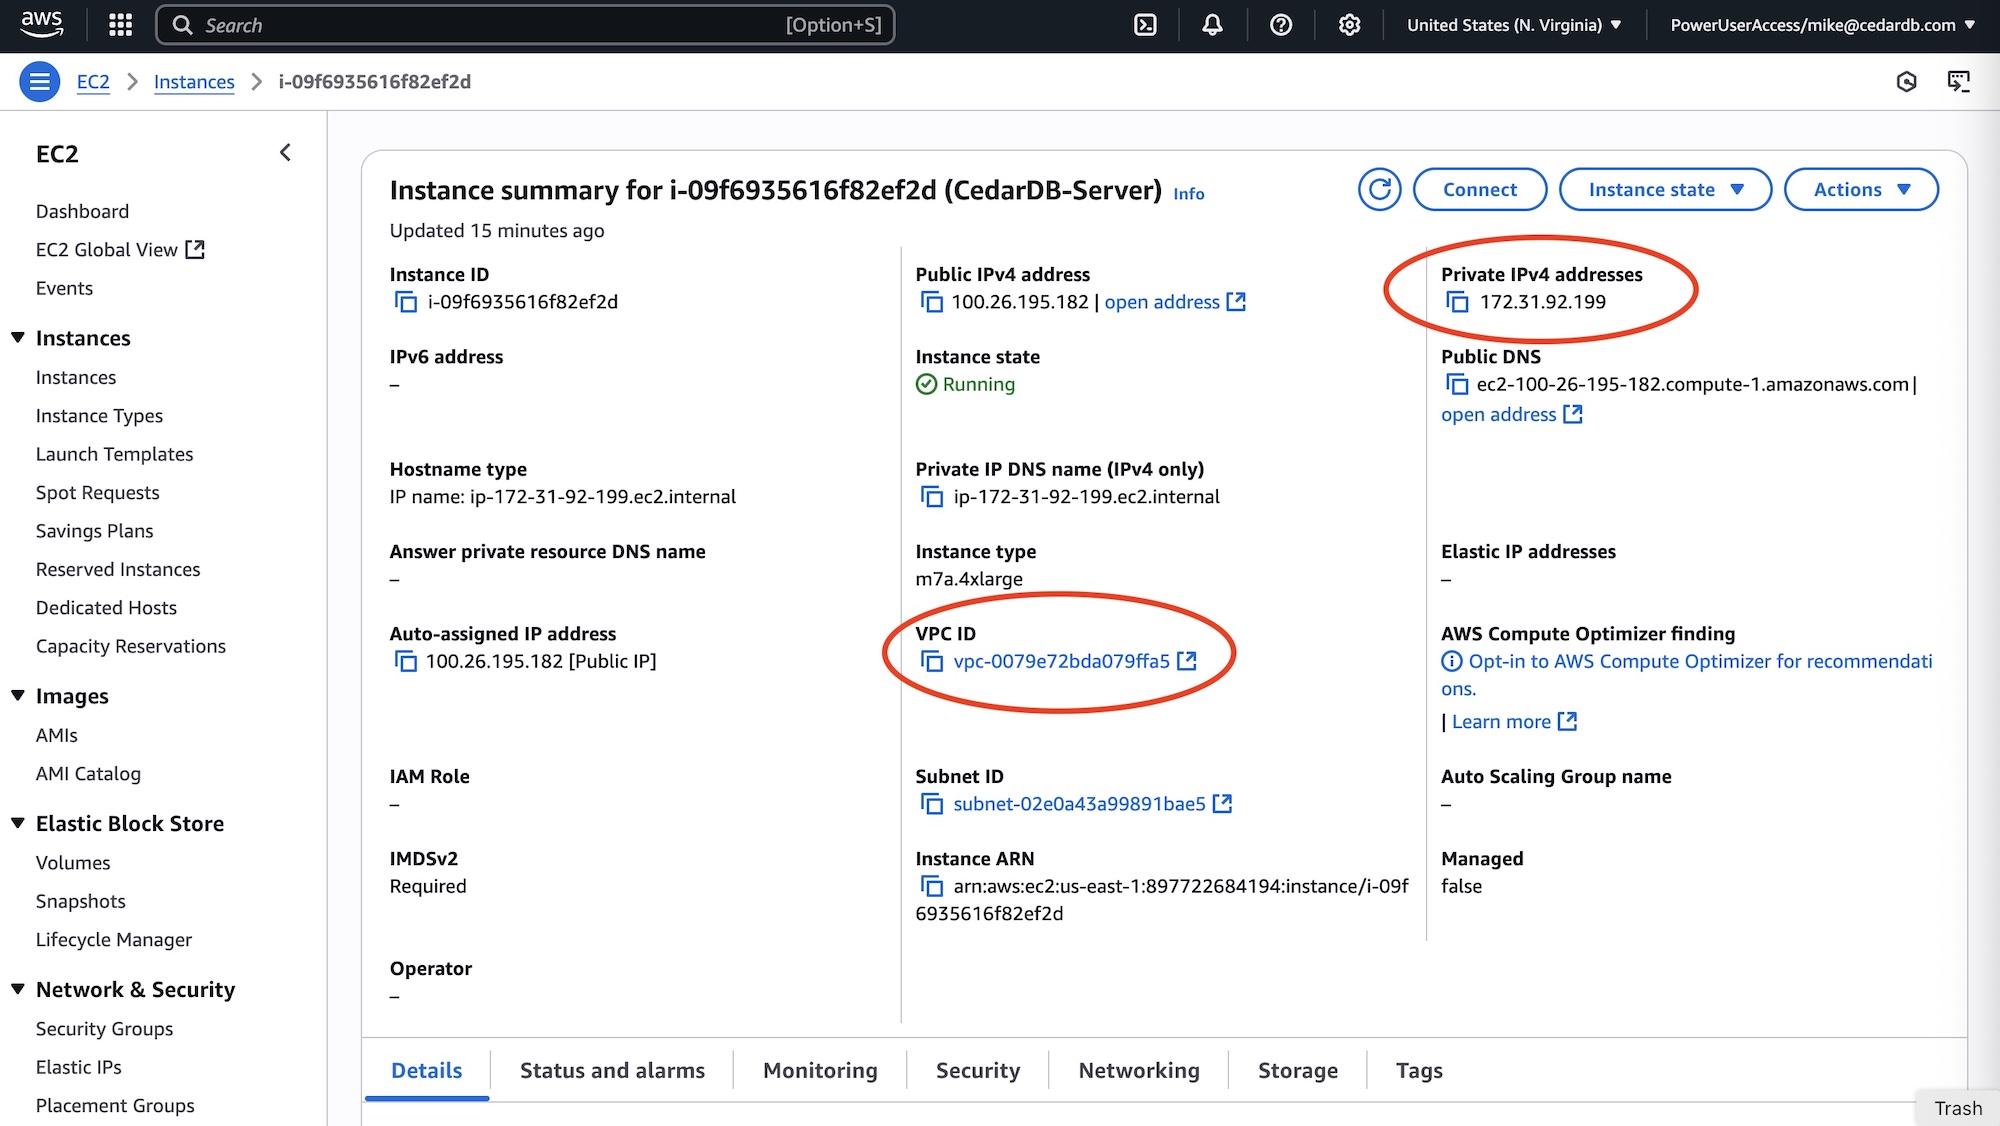The width and height of the screenshot is (2000, 1126).
Task: Open the navigation hamburger menu
Action: pyautogui.click(x=39, y=81)
